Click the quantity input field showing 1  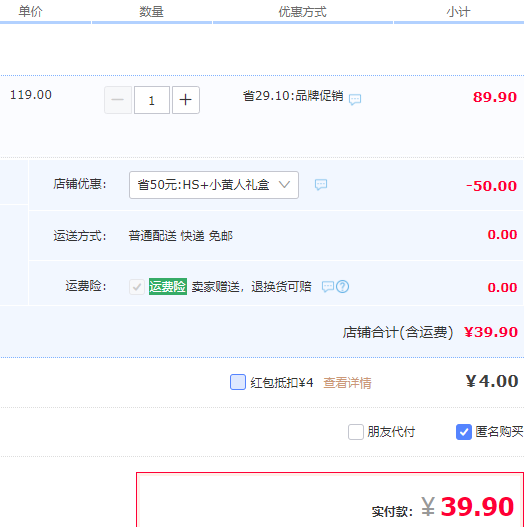[152, 100]
